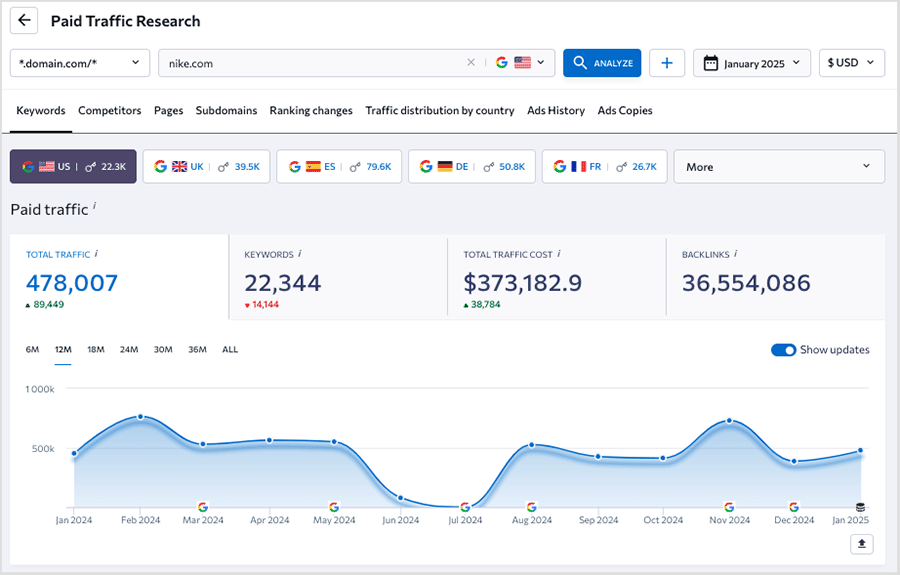Add a domain with plus button

tap(667, 63)
